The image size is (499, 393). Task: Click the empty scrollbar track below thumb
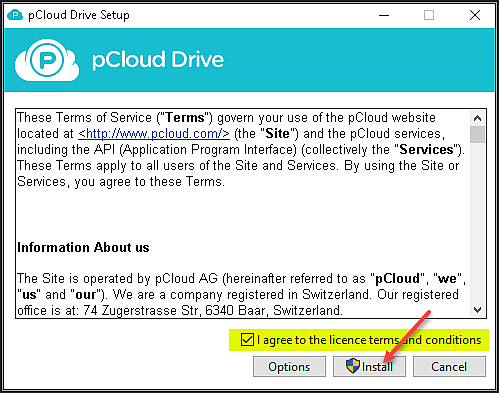477,223
